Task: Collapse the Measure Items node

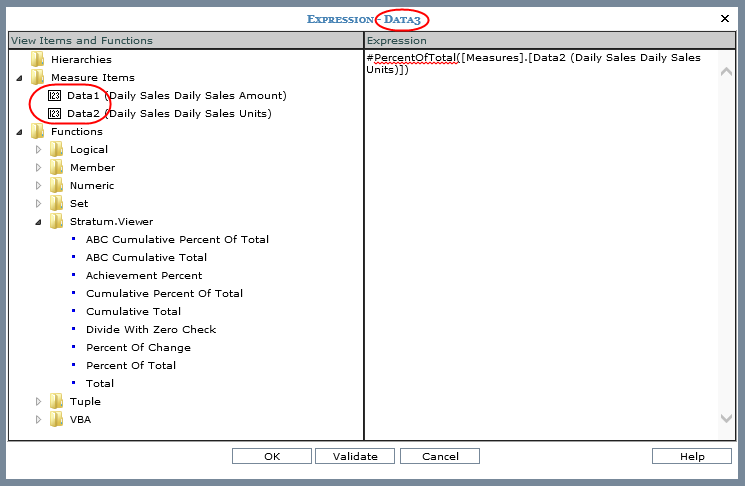Action: (19, 78)
